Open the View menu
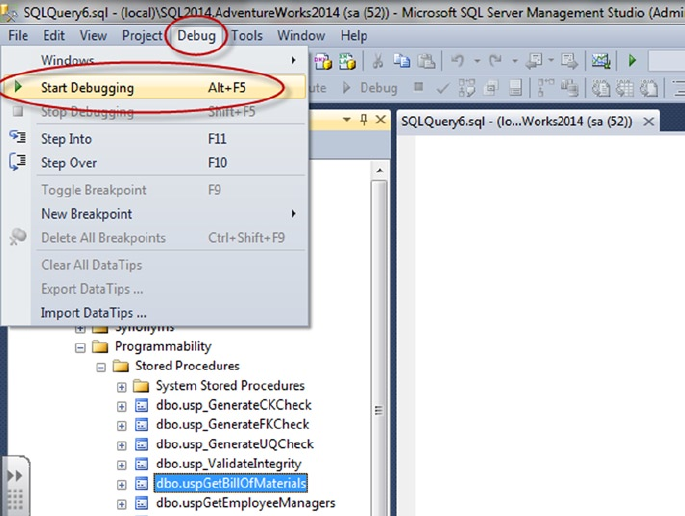Image resolution: width=685 pixels, height=516 pixels. (93, 35)
